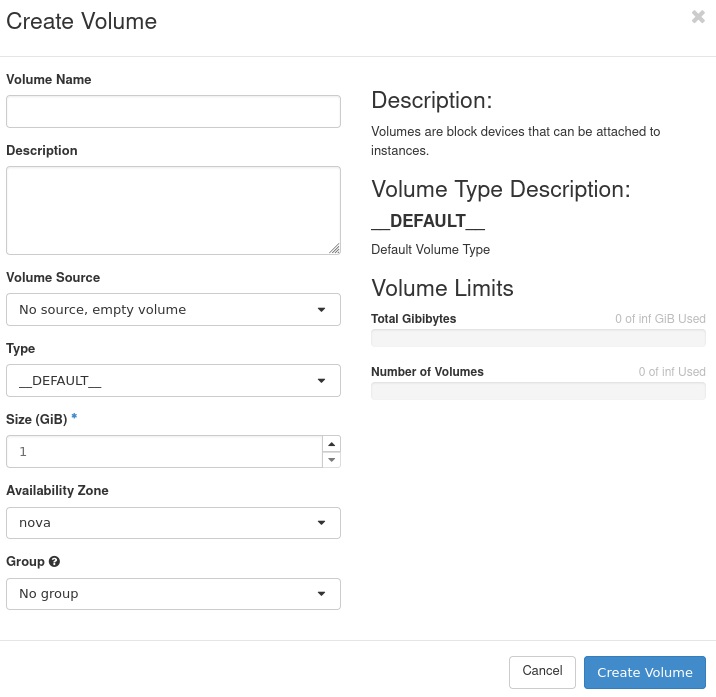Image resolution: width=716 pixels, height=697 pixels.
Task: Click the Volume Name field label
Action: [x=49, y=80]
